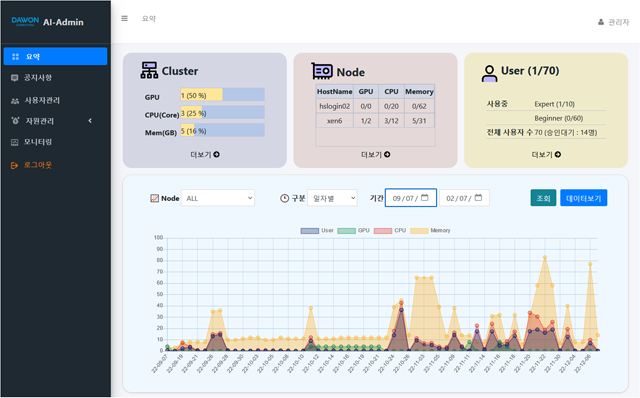Click the clock icon beside 구분
This screenshot has width=640, height=398.
pos(284,198)
